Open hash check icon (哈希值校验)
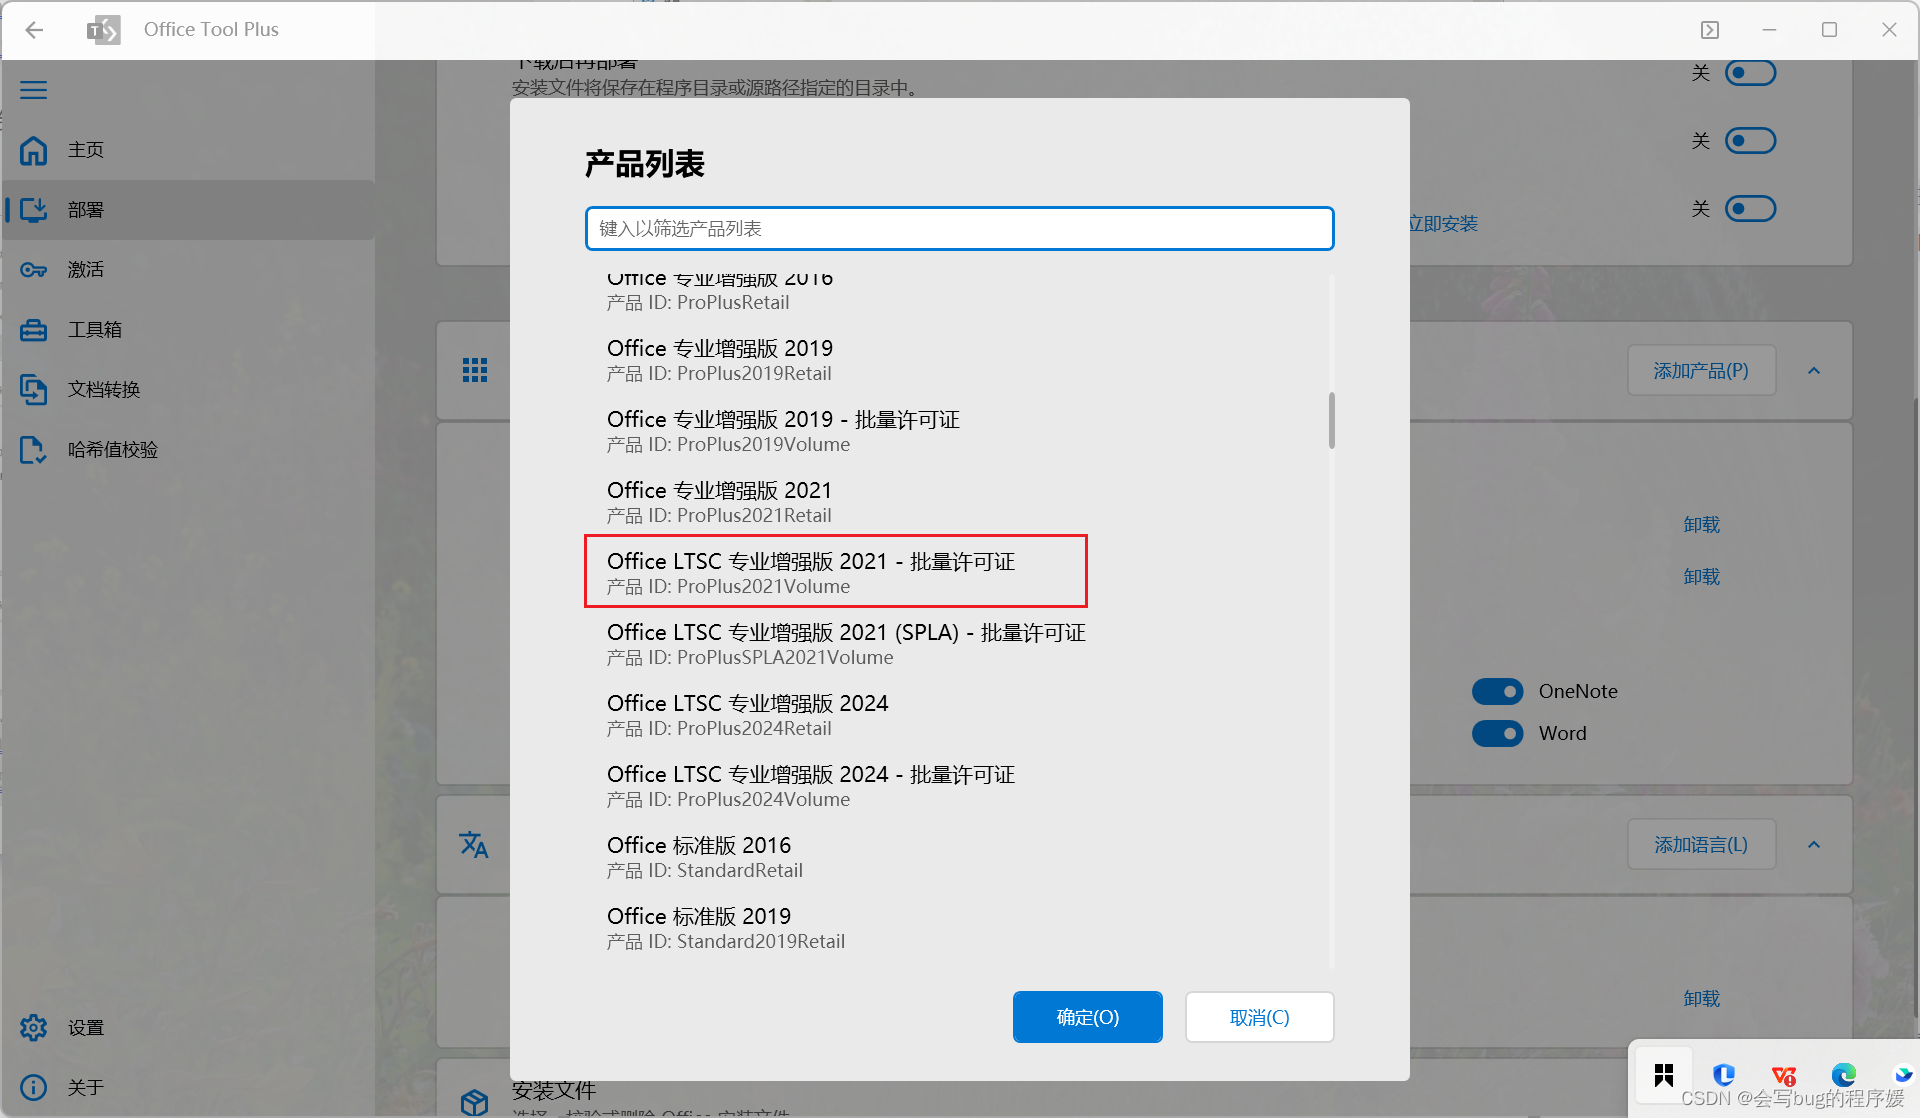This screenshot has width=1920, height=1118. click(34, 450)
